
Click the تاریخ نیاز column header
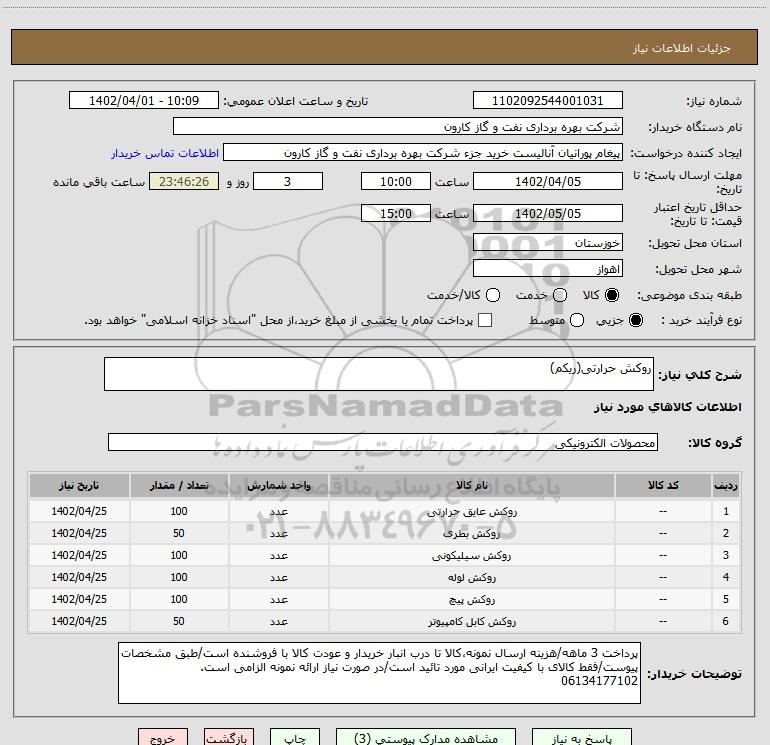(79, 485)
